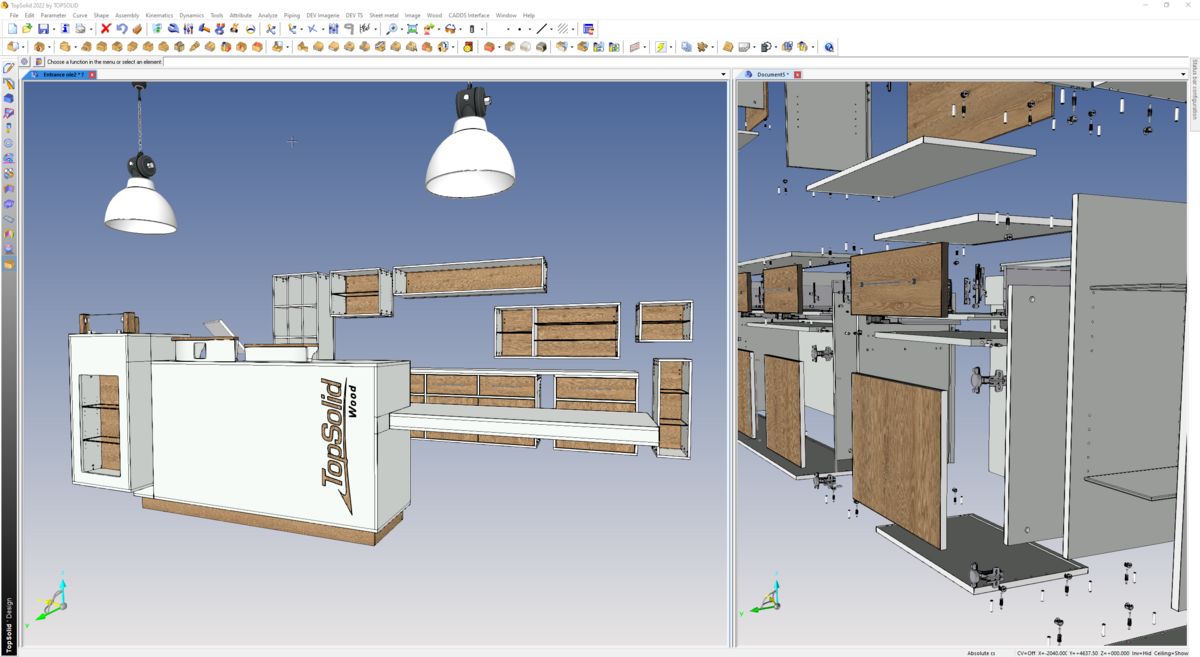Open the Sheet metal menu
The image size is (1200, 657).
click(x=384, y=15)
